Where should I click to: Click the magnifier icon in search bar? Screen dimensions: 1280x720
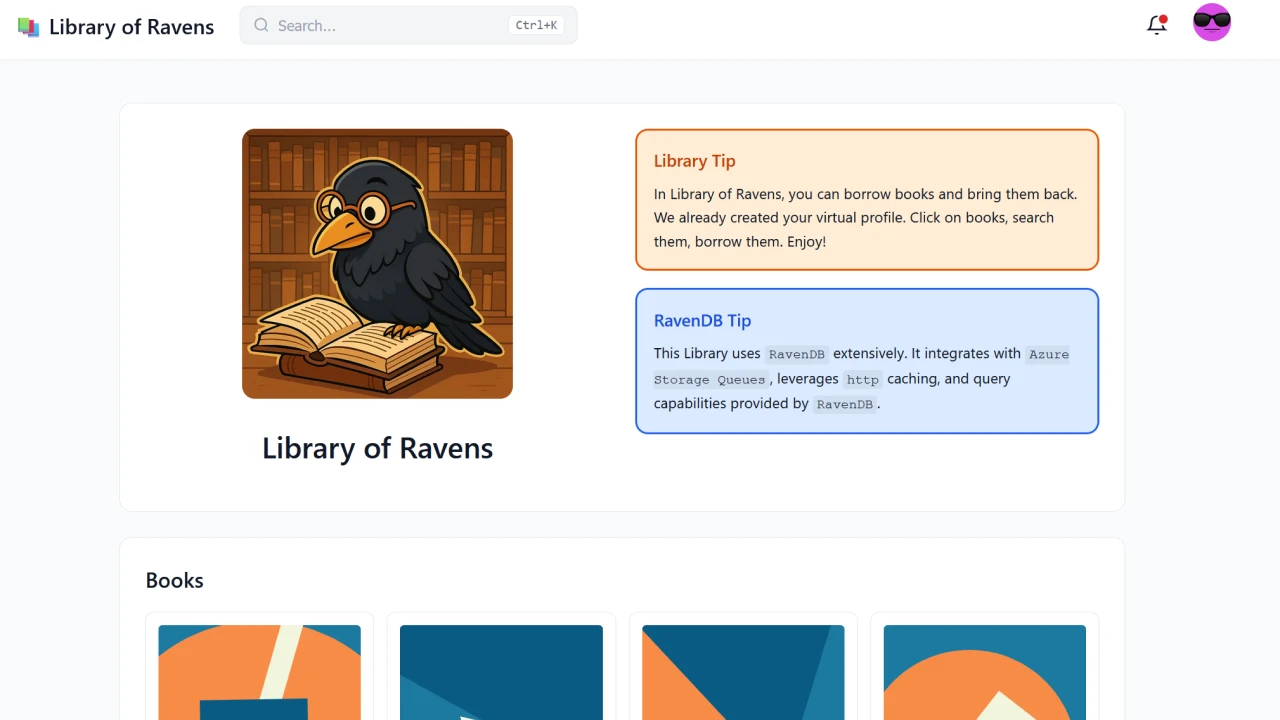click(261, 25)
